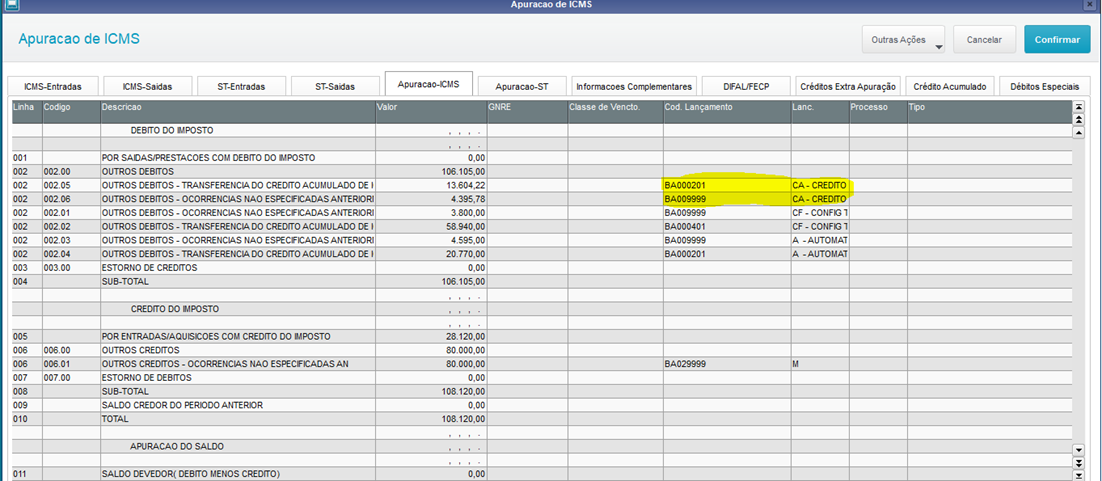Click BA009999 in row 002.01
Image resolution: width=1102 pixels, height=481 pixels.
685,212
